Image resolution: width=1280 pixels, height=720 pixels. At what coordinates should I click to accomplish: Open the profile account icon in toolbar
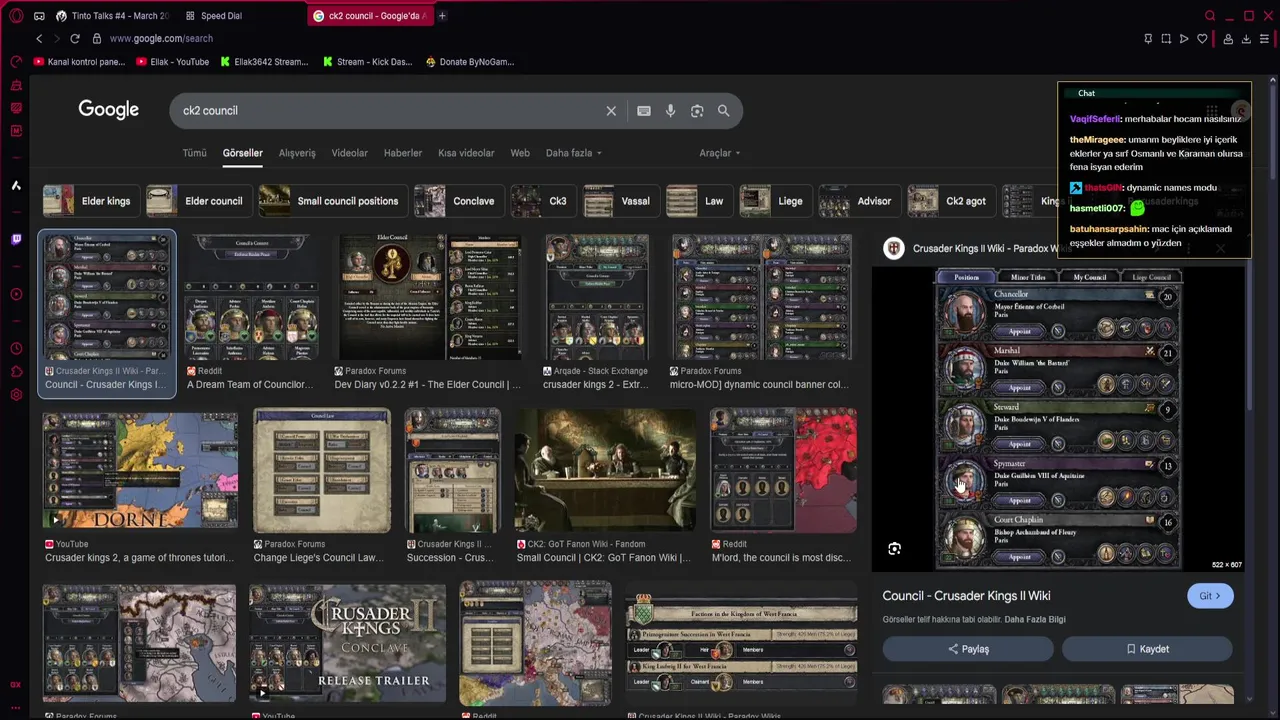click(1228, 39)
